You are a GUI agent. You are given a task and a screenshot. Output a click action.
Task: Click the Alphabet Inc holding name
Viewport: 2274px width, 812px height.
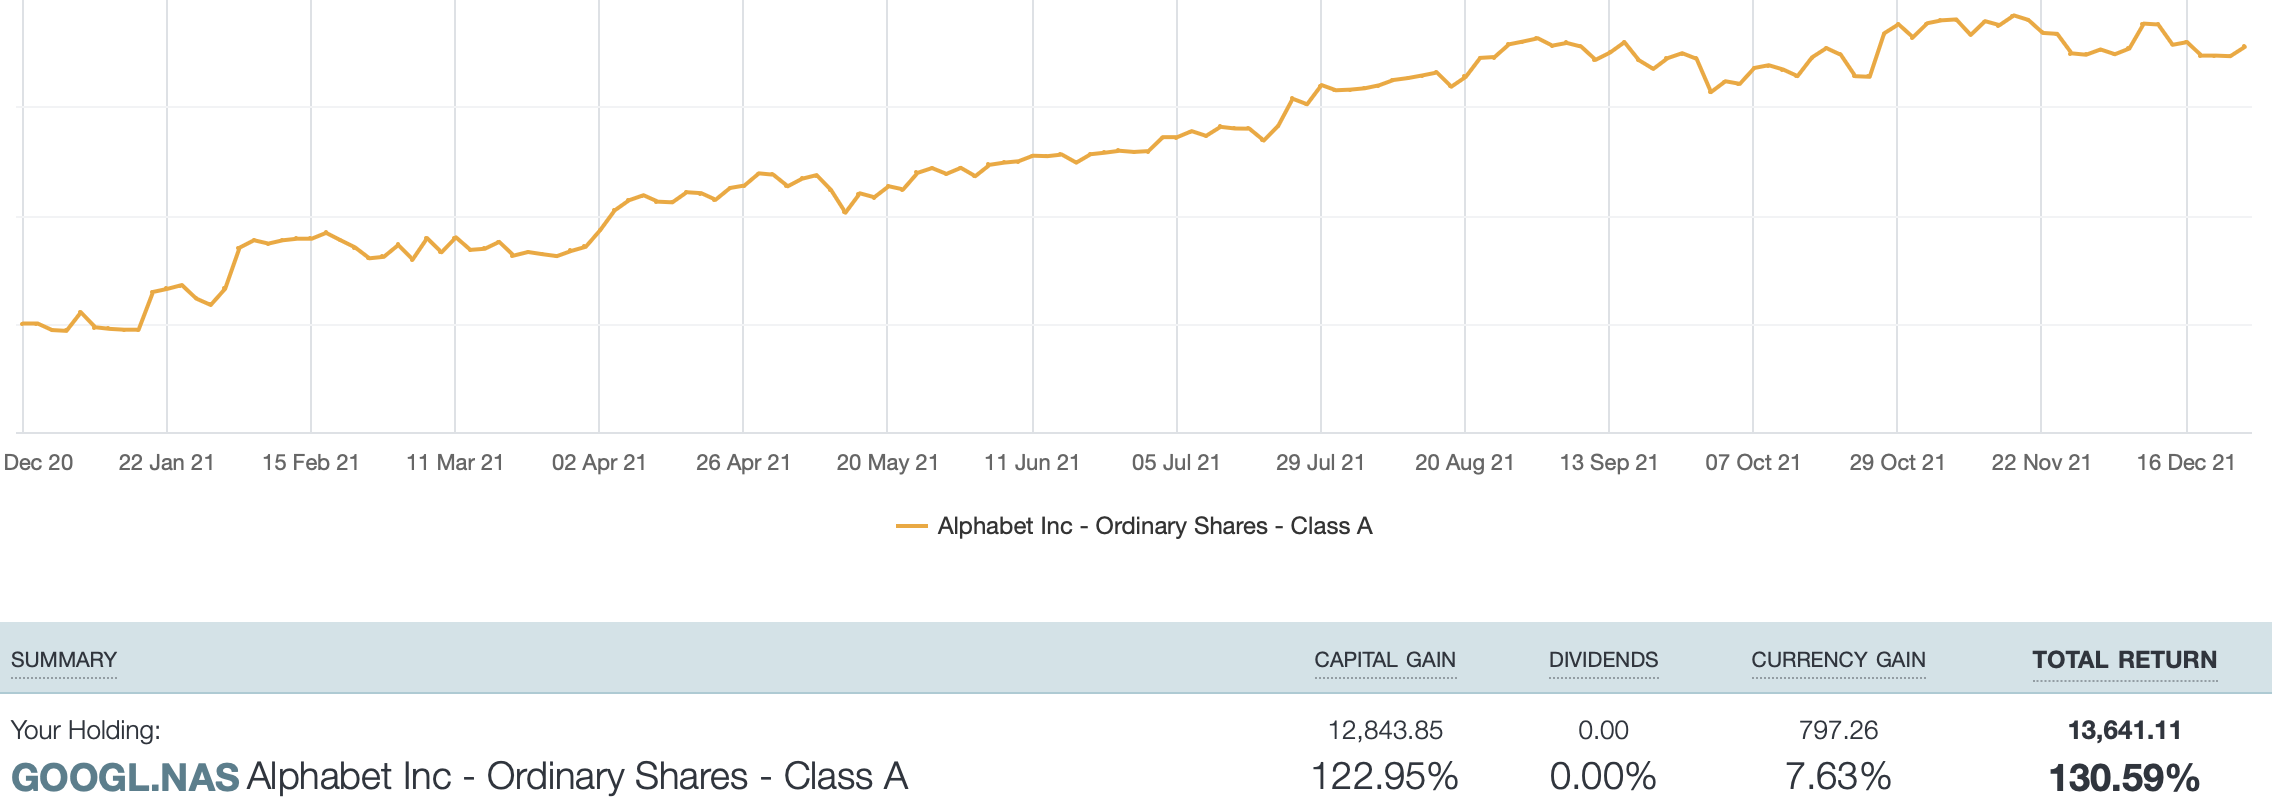pos(577,777)
